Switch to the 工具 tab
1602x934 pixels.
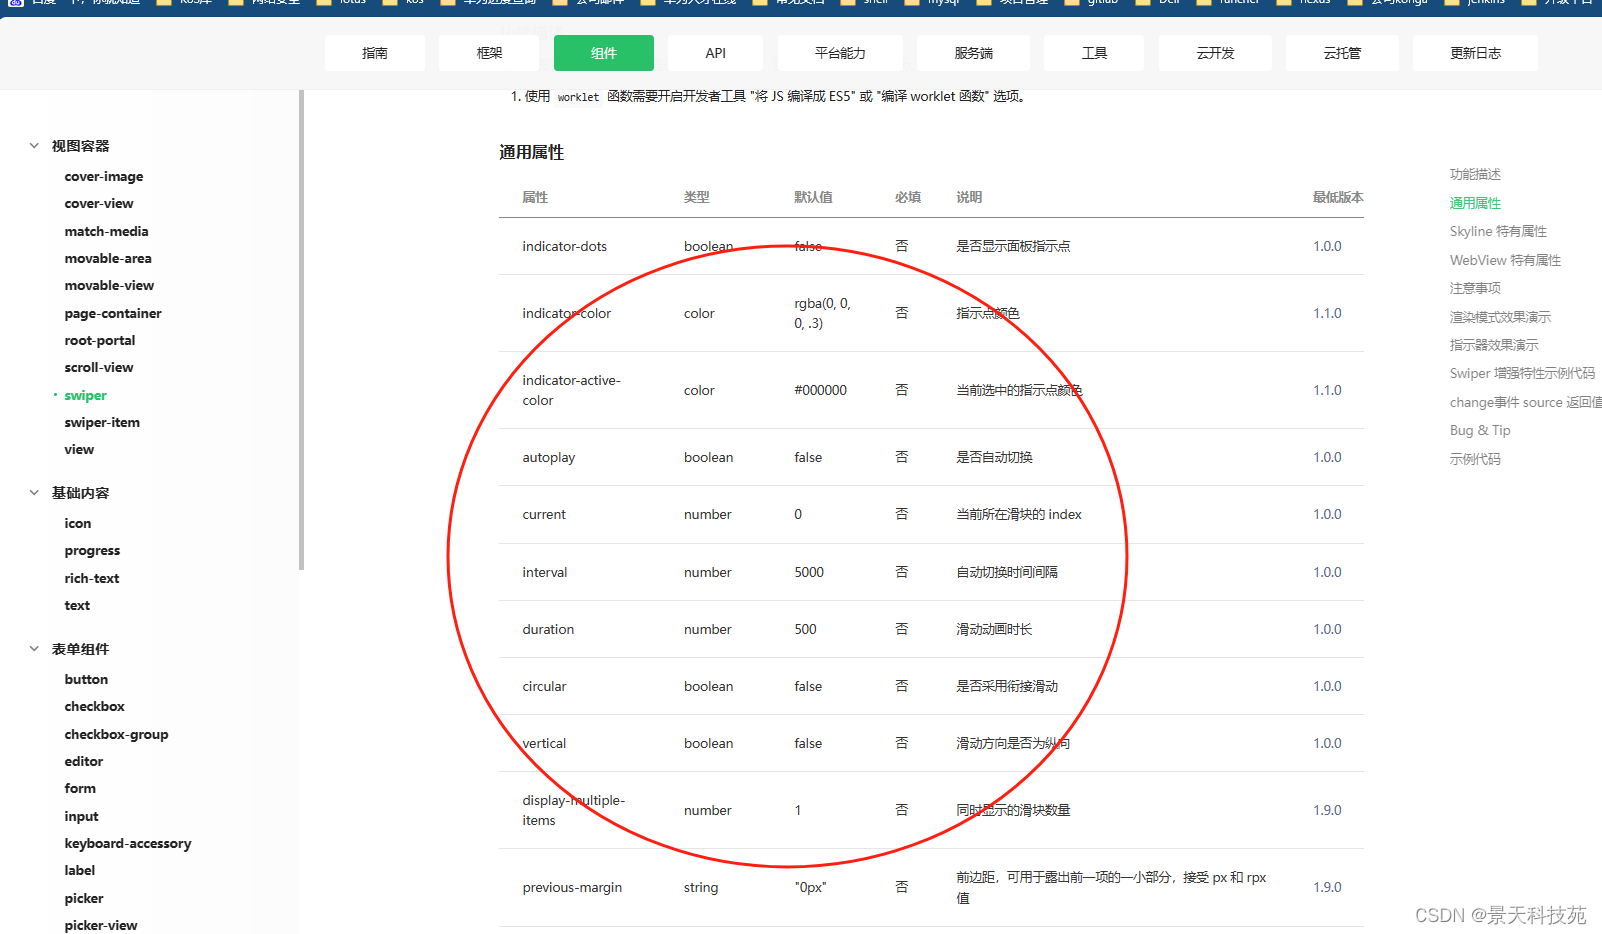1094,53
